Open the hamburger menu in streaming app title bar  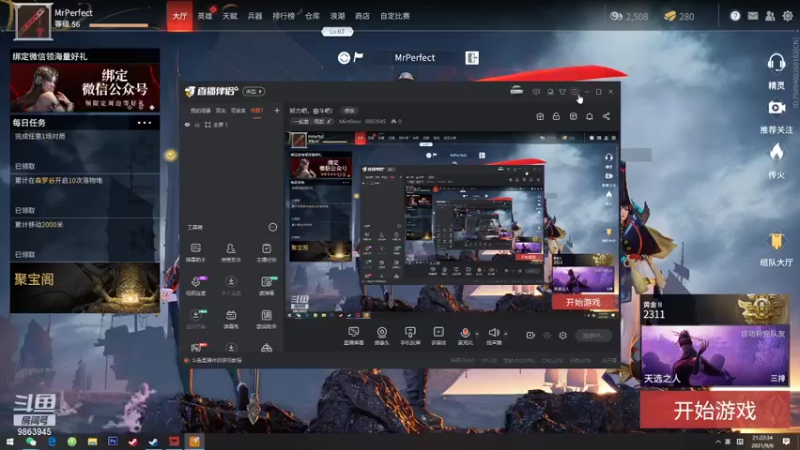[x=574, y=92]
